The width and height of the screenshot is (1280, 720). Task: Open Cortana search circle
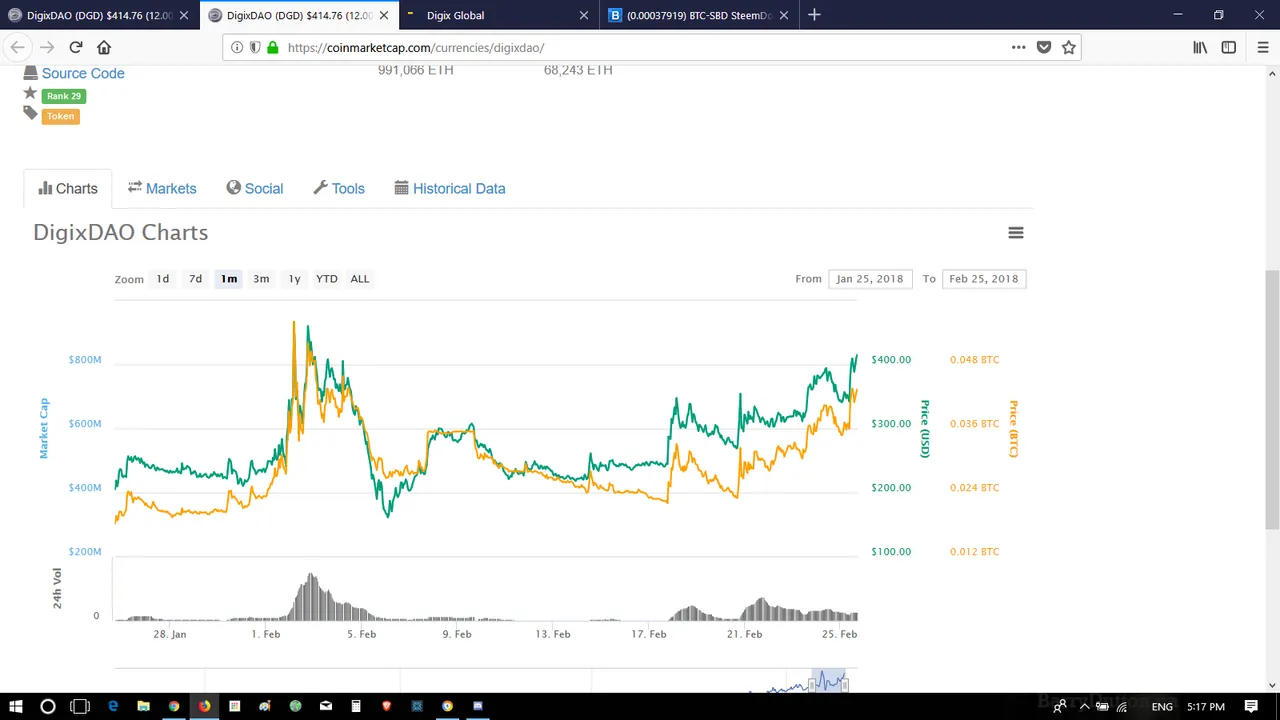tap(47, 706)
